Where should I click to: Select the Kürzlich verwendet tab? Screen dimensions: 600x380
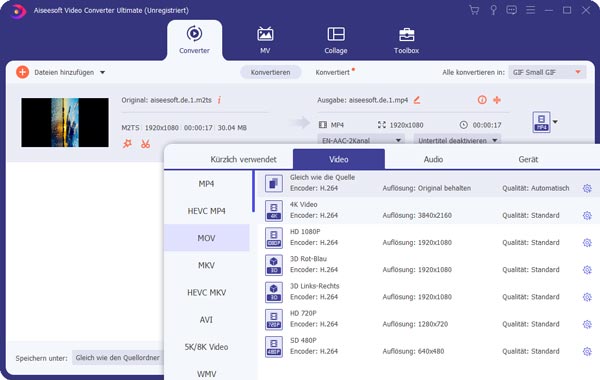243,159
